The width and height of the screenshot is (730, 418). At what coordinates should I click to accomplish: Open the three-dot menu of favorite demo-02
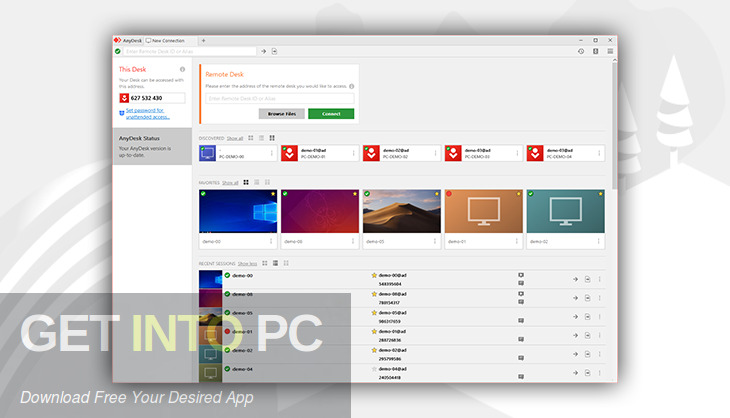pos(599,241)
